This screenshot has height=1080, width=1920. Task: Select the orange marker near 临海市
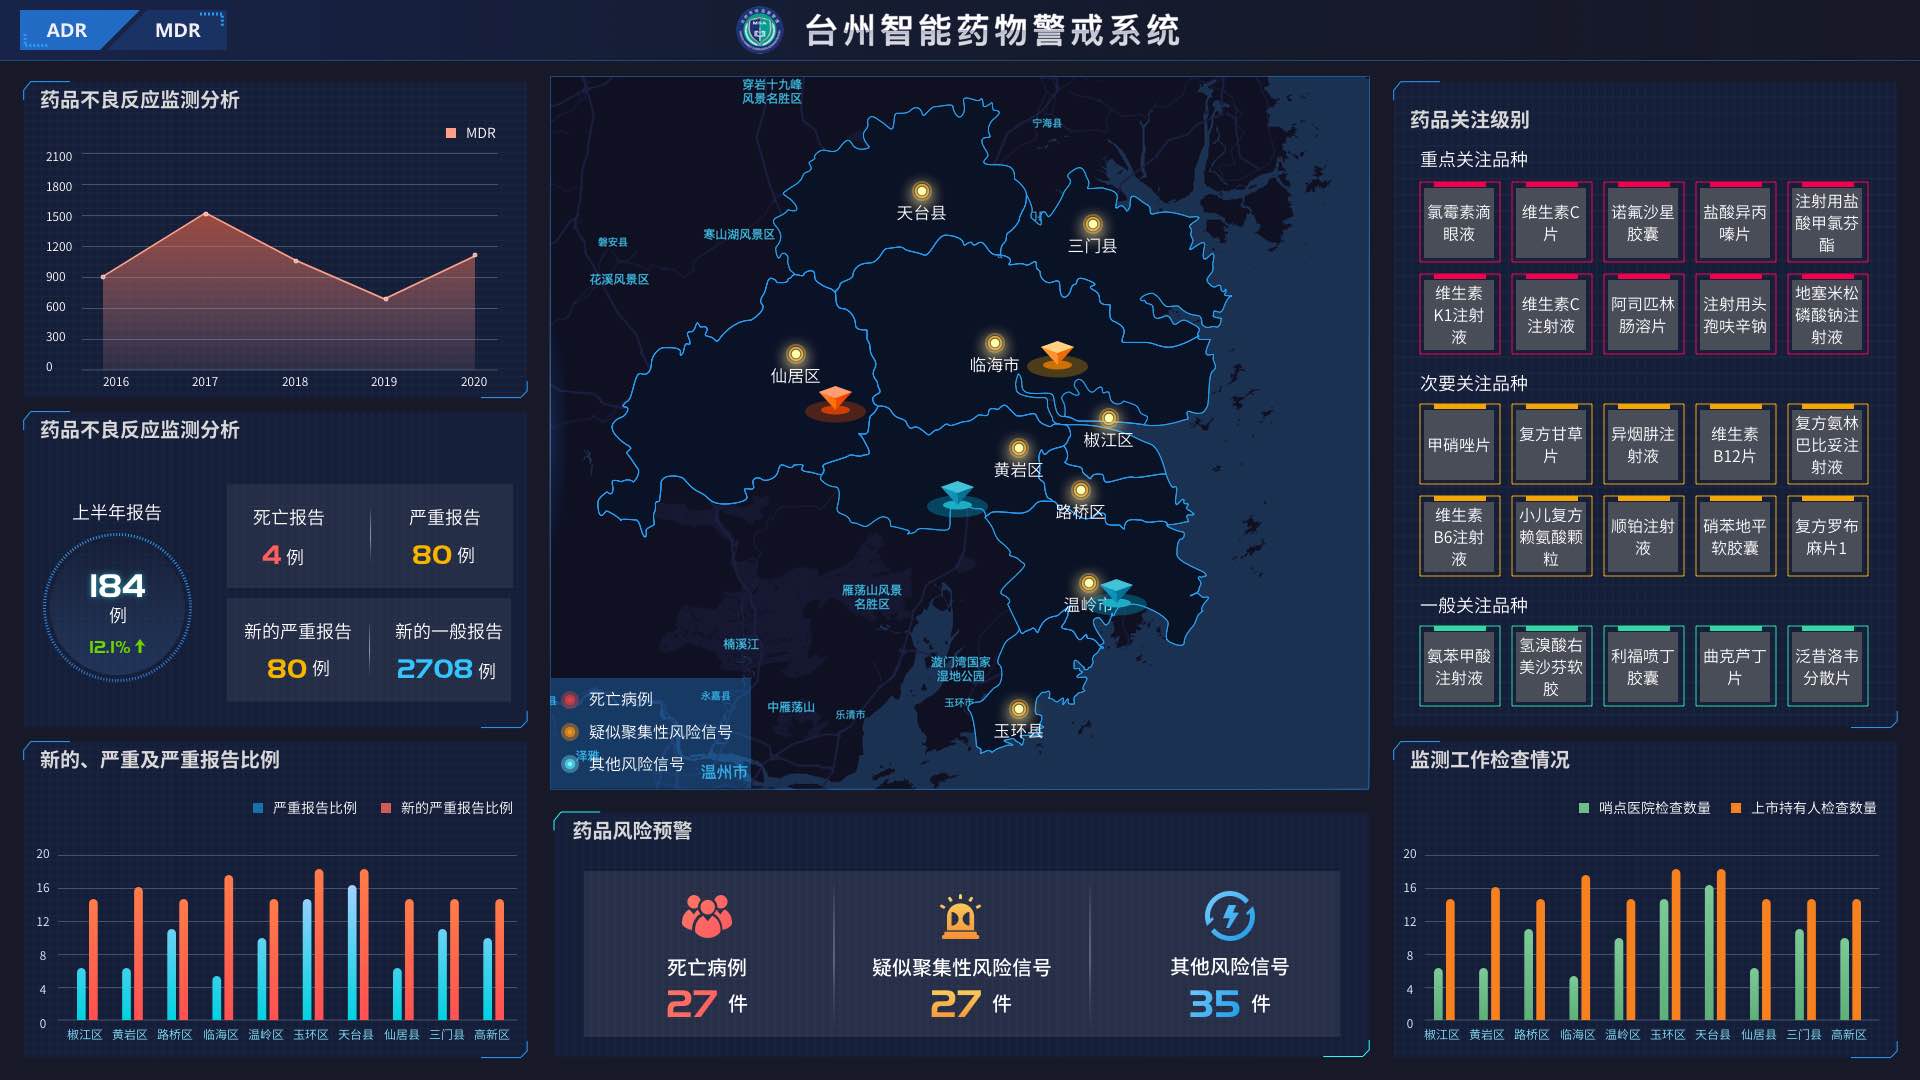[x=1057, y=356]
